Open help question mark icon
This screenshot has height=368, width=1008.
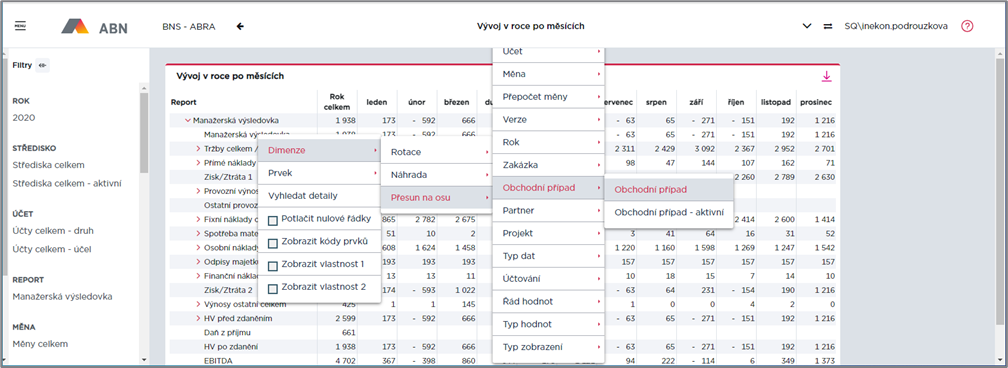[x=967, y=26]
